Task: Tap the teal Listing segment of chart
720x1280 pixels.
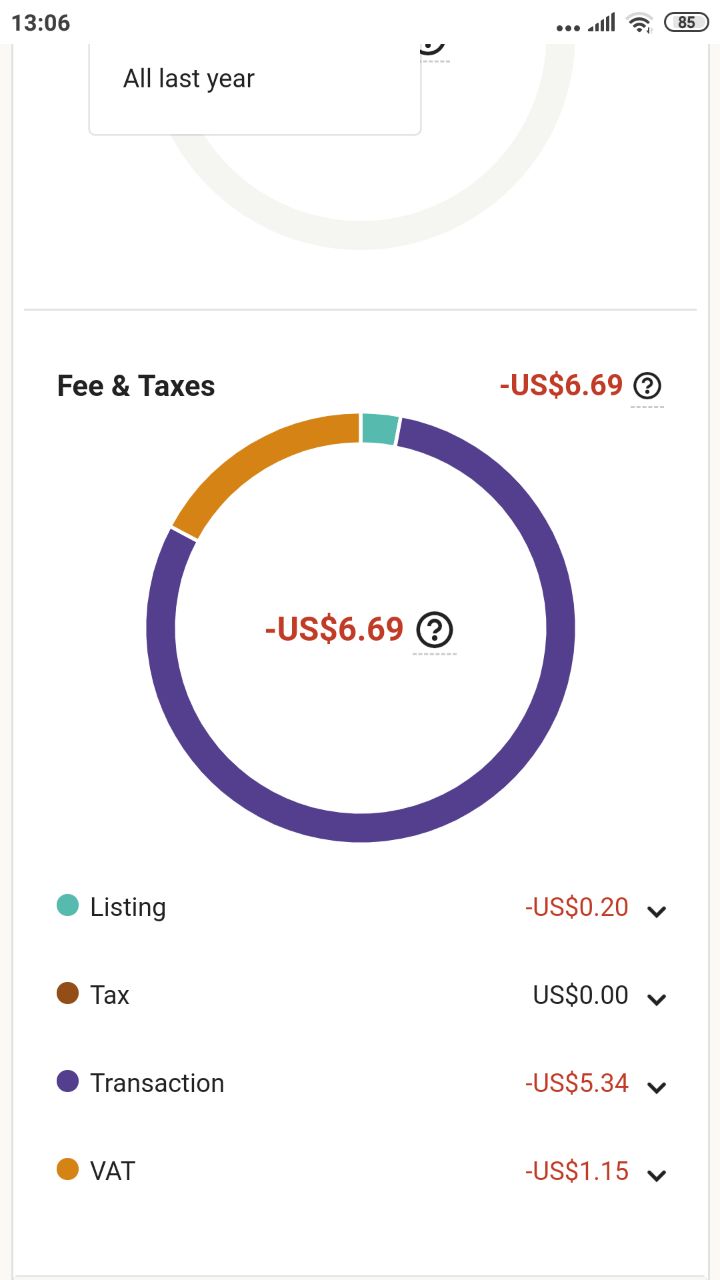Action: 380,428
